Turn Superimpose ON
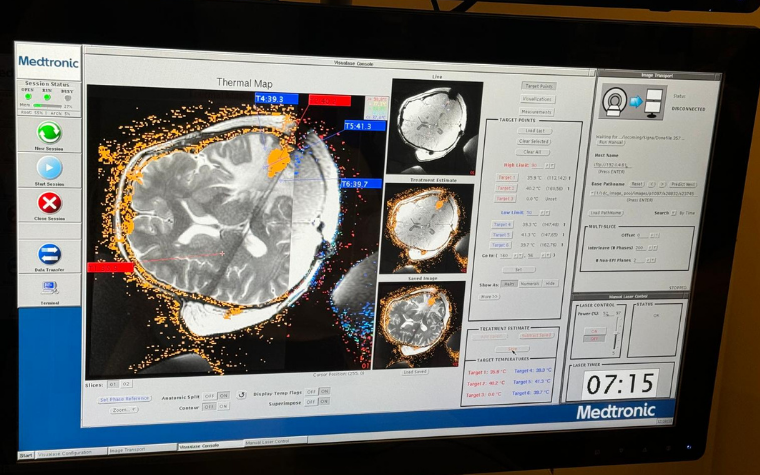760x475 pixels. (x=325, y=402)
